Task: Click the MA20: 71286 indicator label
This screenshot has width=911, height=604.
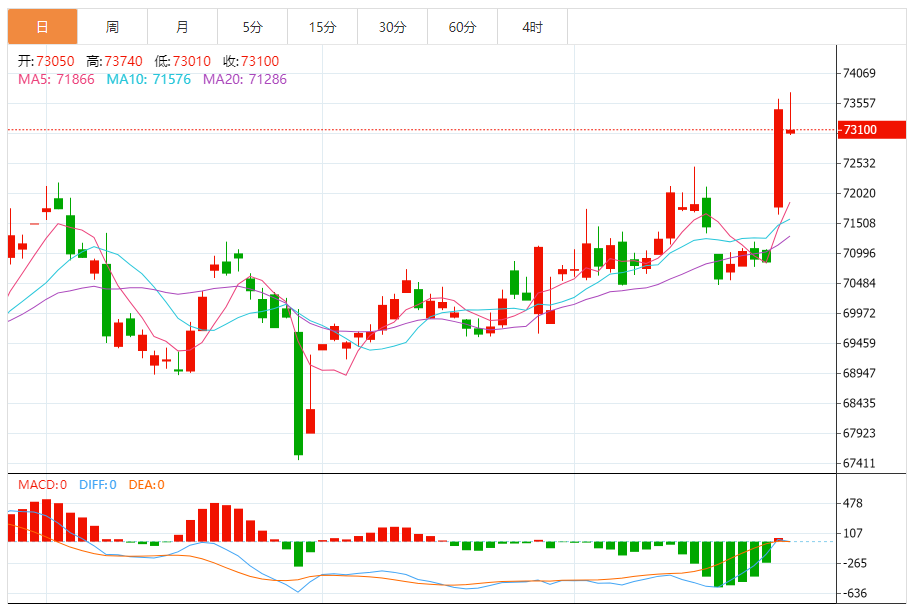Action: (x=245, y=79)
